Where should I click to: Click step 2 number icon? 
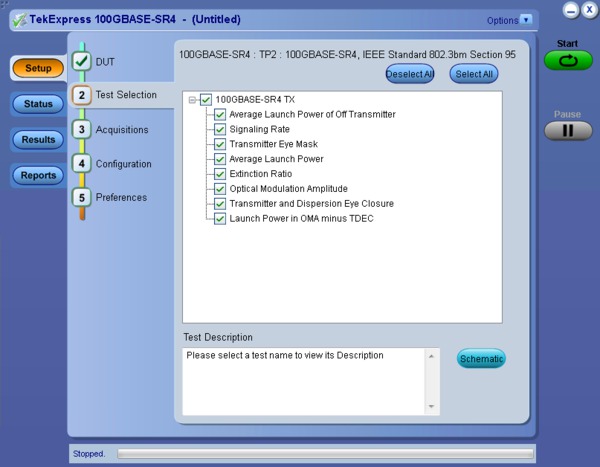[x=82, y=95]
